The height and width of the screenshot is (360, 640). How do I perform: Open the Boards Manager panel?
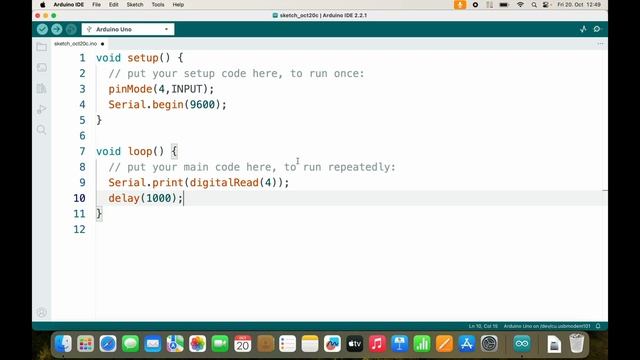pos(42,67)
